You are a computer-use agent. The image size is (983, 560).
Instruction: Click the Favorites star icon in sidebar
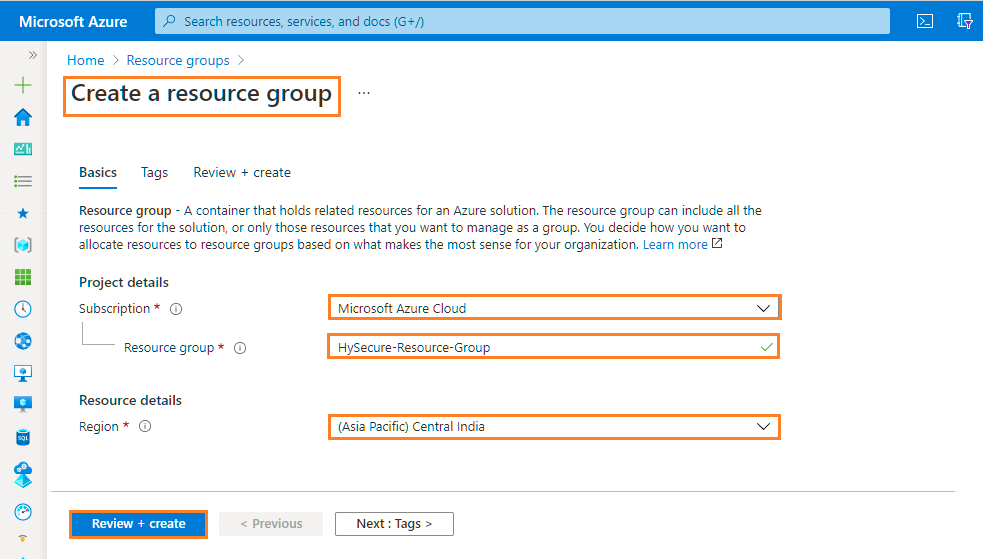point(23,213)
